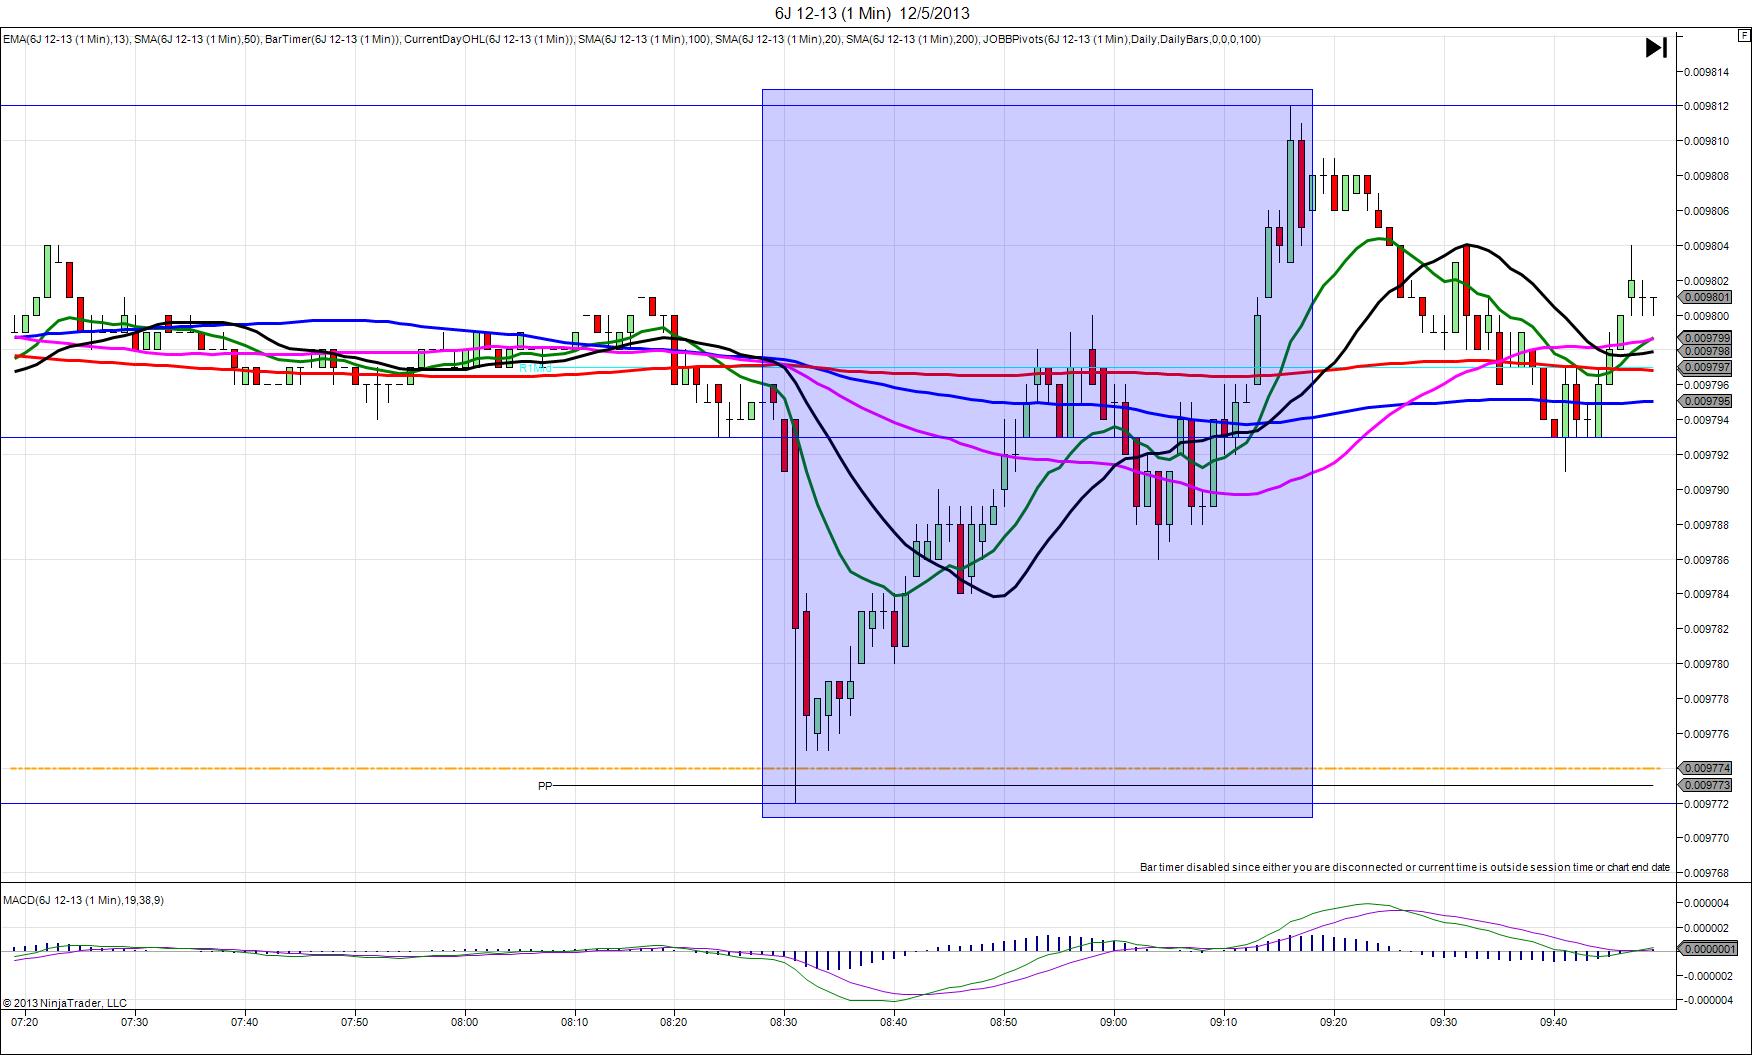
Task: Click the MACD(6J 12-13 (1 Min),19,38,9) panel label
Action: pyautogui.click(x=83, y=900)
